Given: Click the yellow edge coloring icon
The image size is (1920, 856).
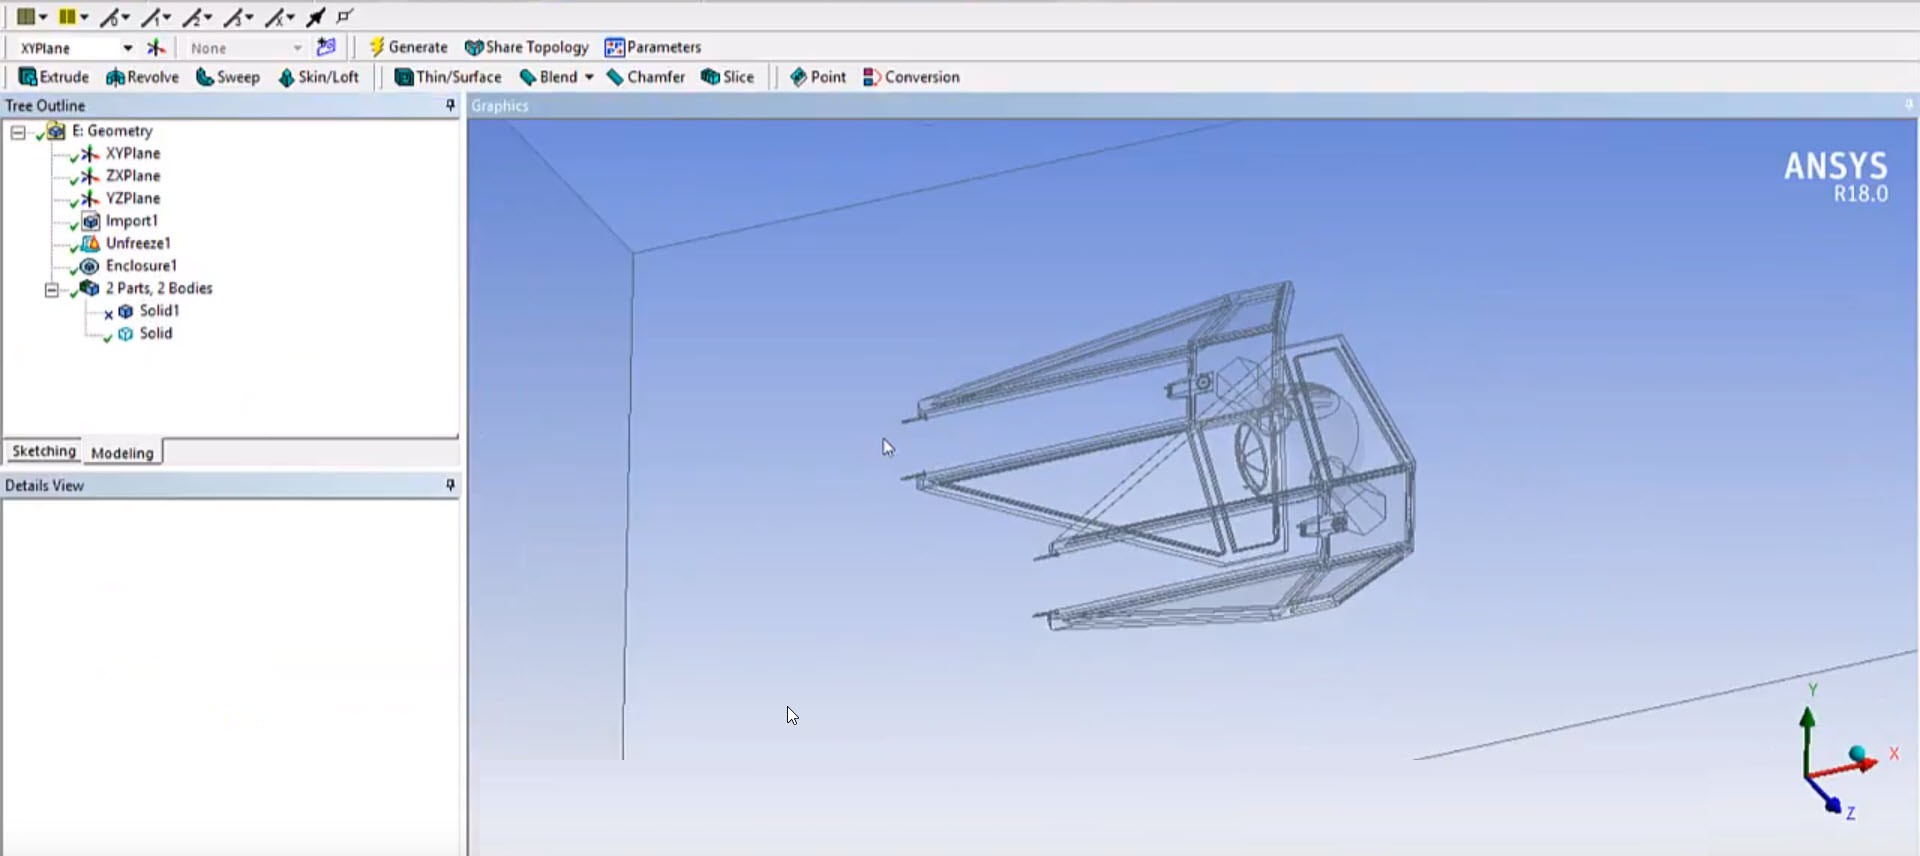Looking at the screenshot, I should pos(67,16).
